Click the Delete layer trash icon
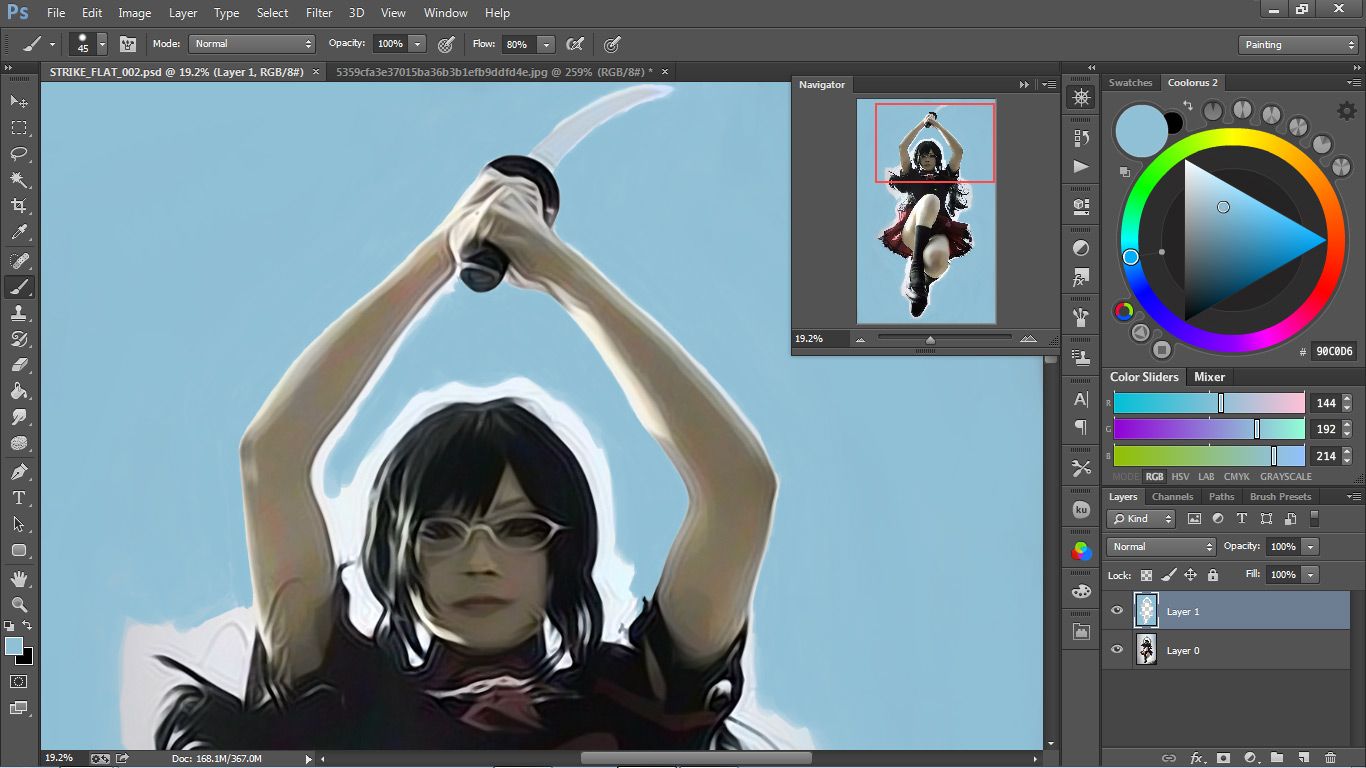This screenshot has height=768, width=1366. pos(1330,758)
